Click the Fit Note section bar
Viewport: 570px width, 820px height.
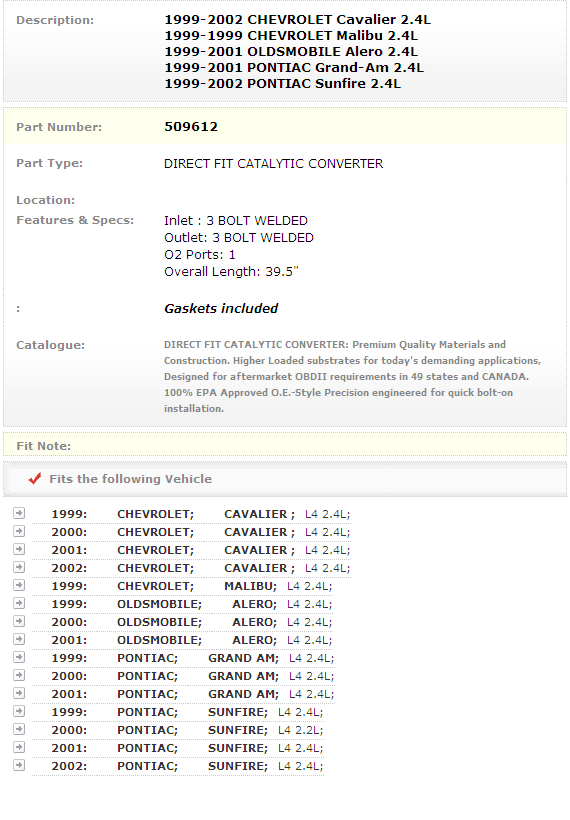click(x=285, y=446)
